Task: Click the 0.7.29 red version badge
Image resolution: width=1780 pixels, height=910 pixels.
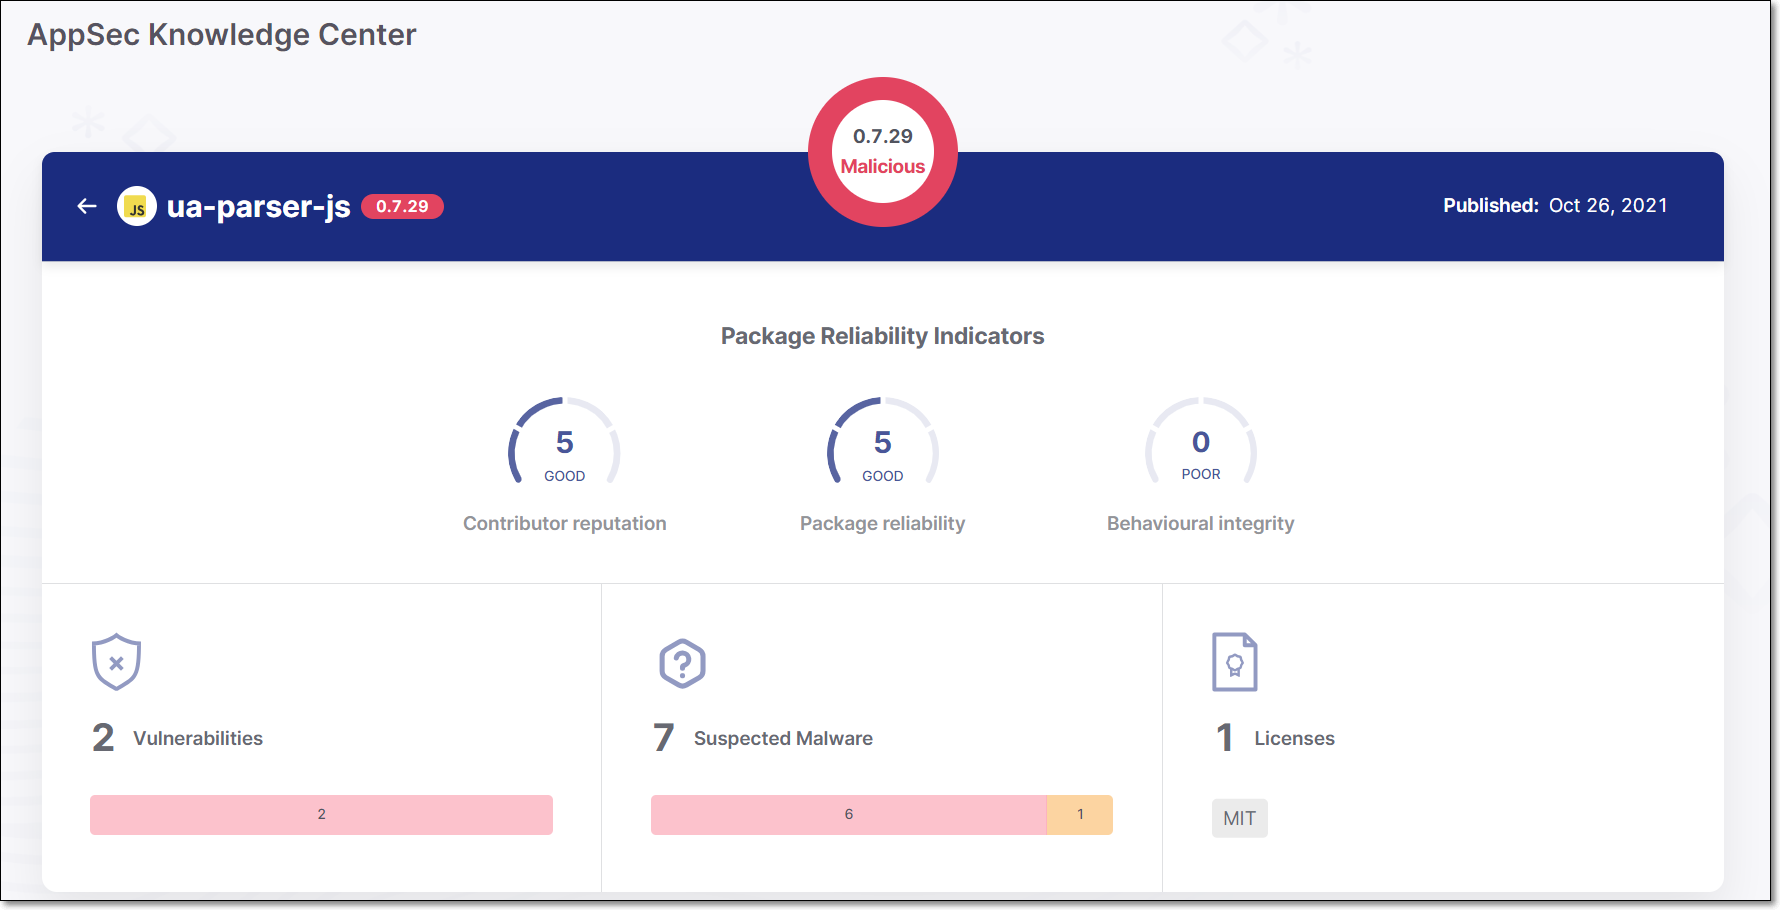Action: (x=402, y=206)
